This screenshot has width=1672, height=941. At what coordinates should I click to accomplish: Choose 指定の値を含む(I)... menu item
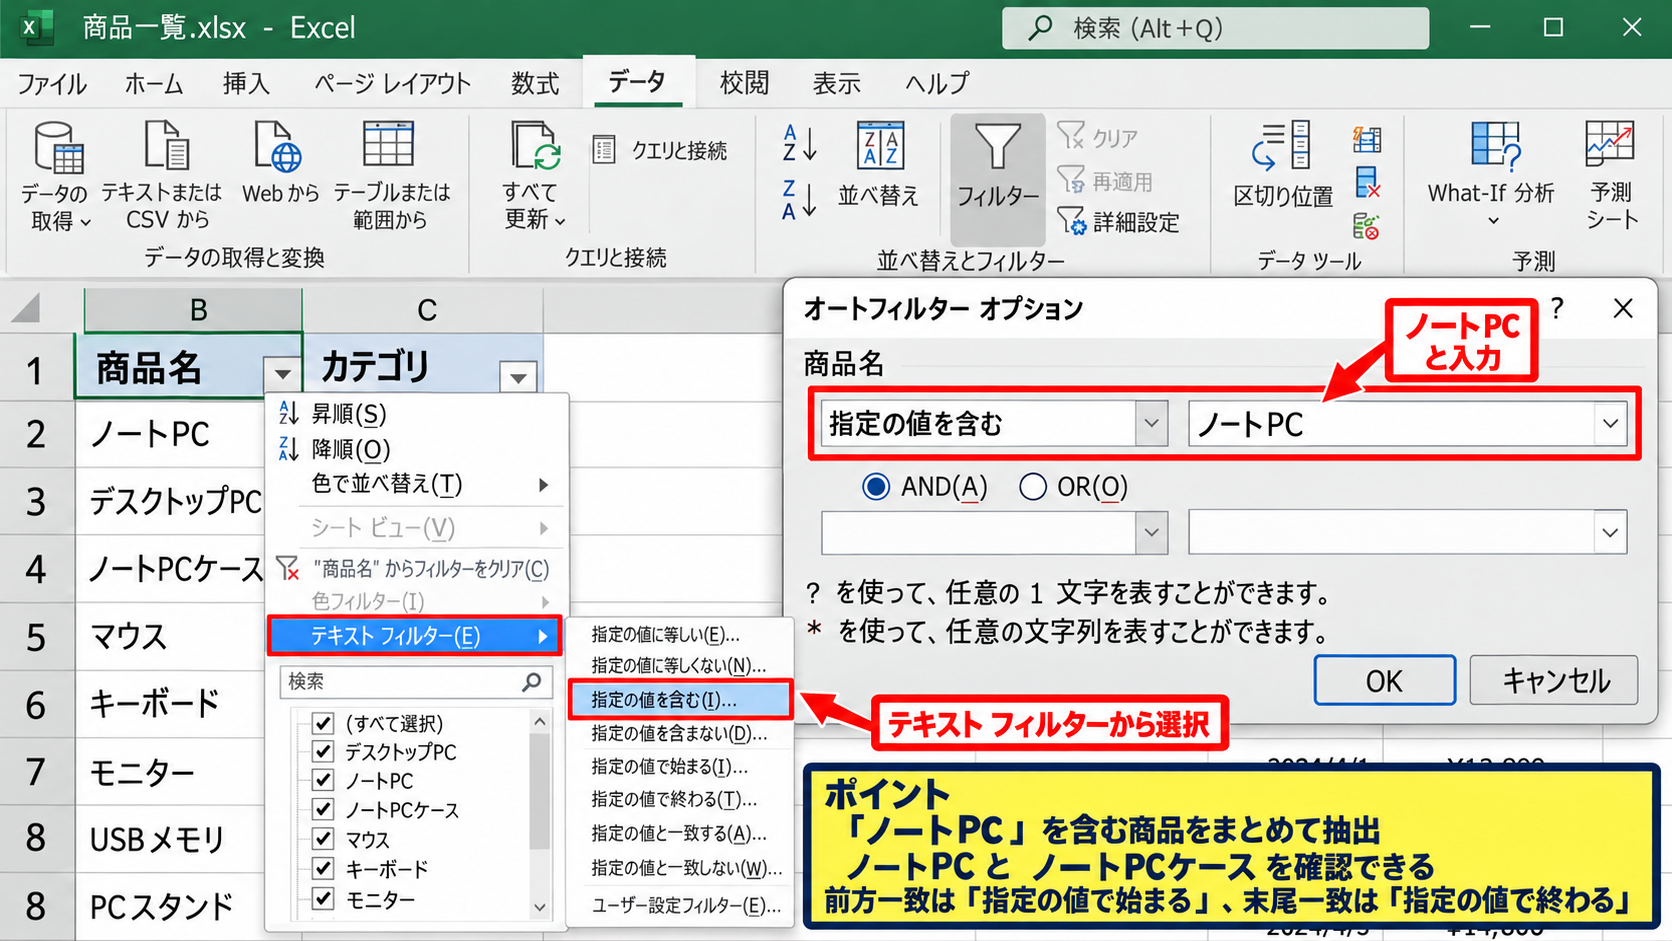coord(680,700)
